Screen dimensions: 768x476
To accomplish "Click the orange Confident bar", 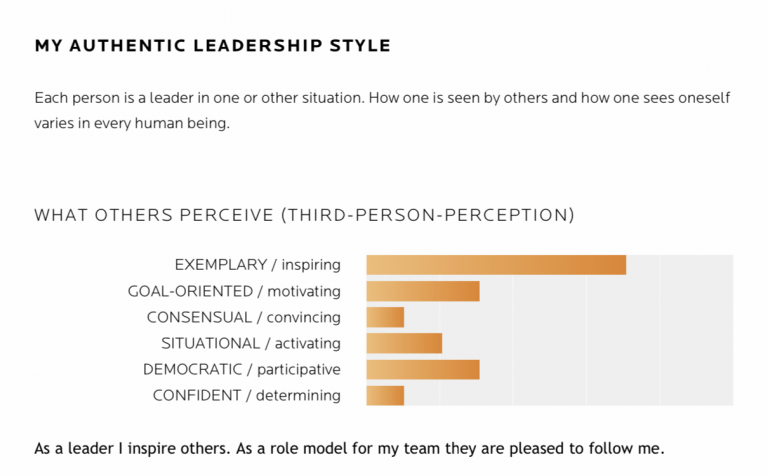I will tap(385, 395).
